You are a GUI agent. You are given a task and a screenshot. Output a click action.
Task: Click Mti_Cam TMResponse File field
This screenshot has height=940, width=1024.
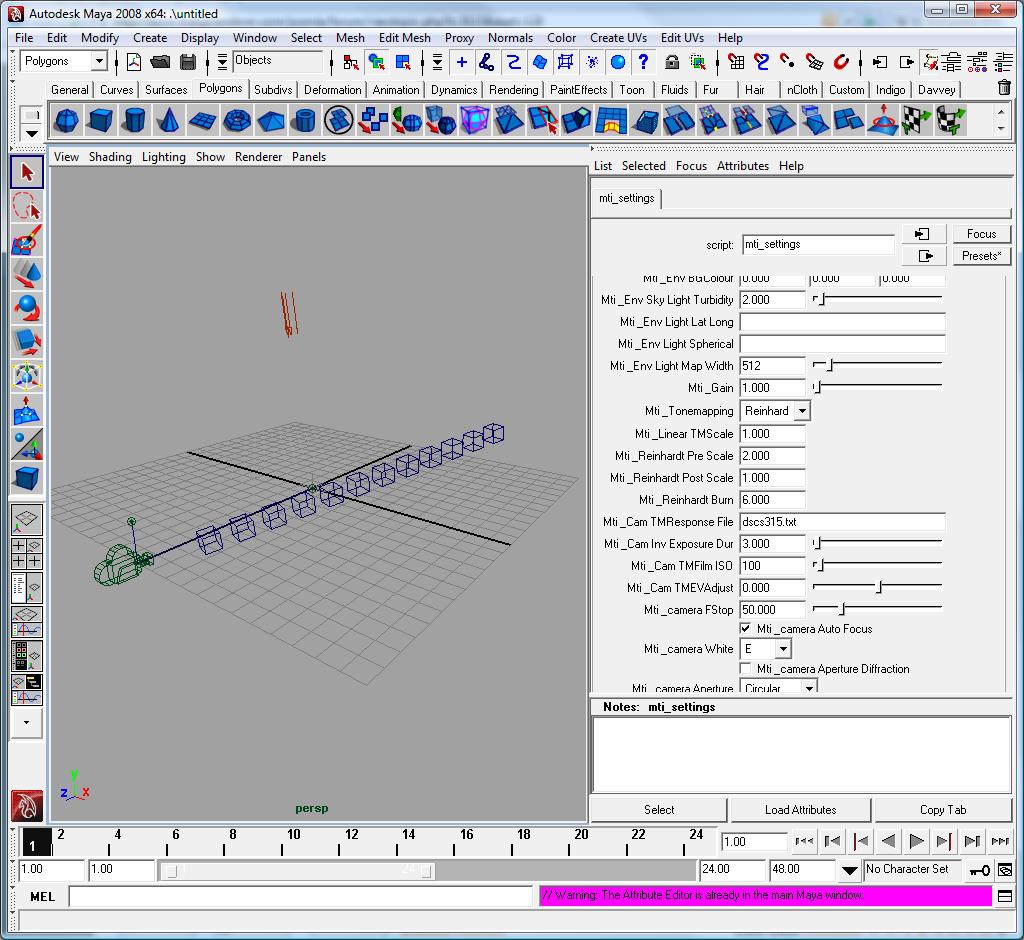842,522
